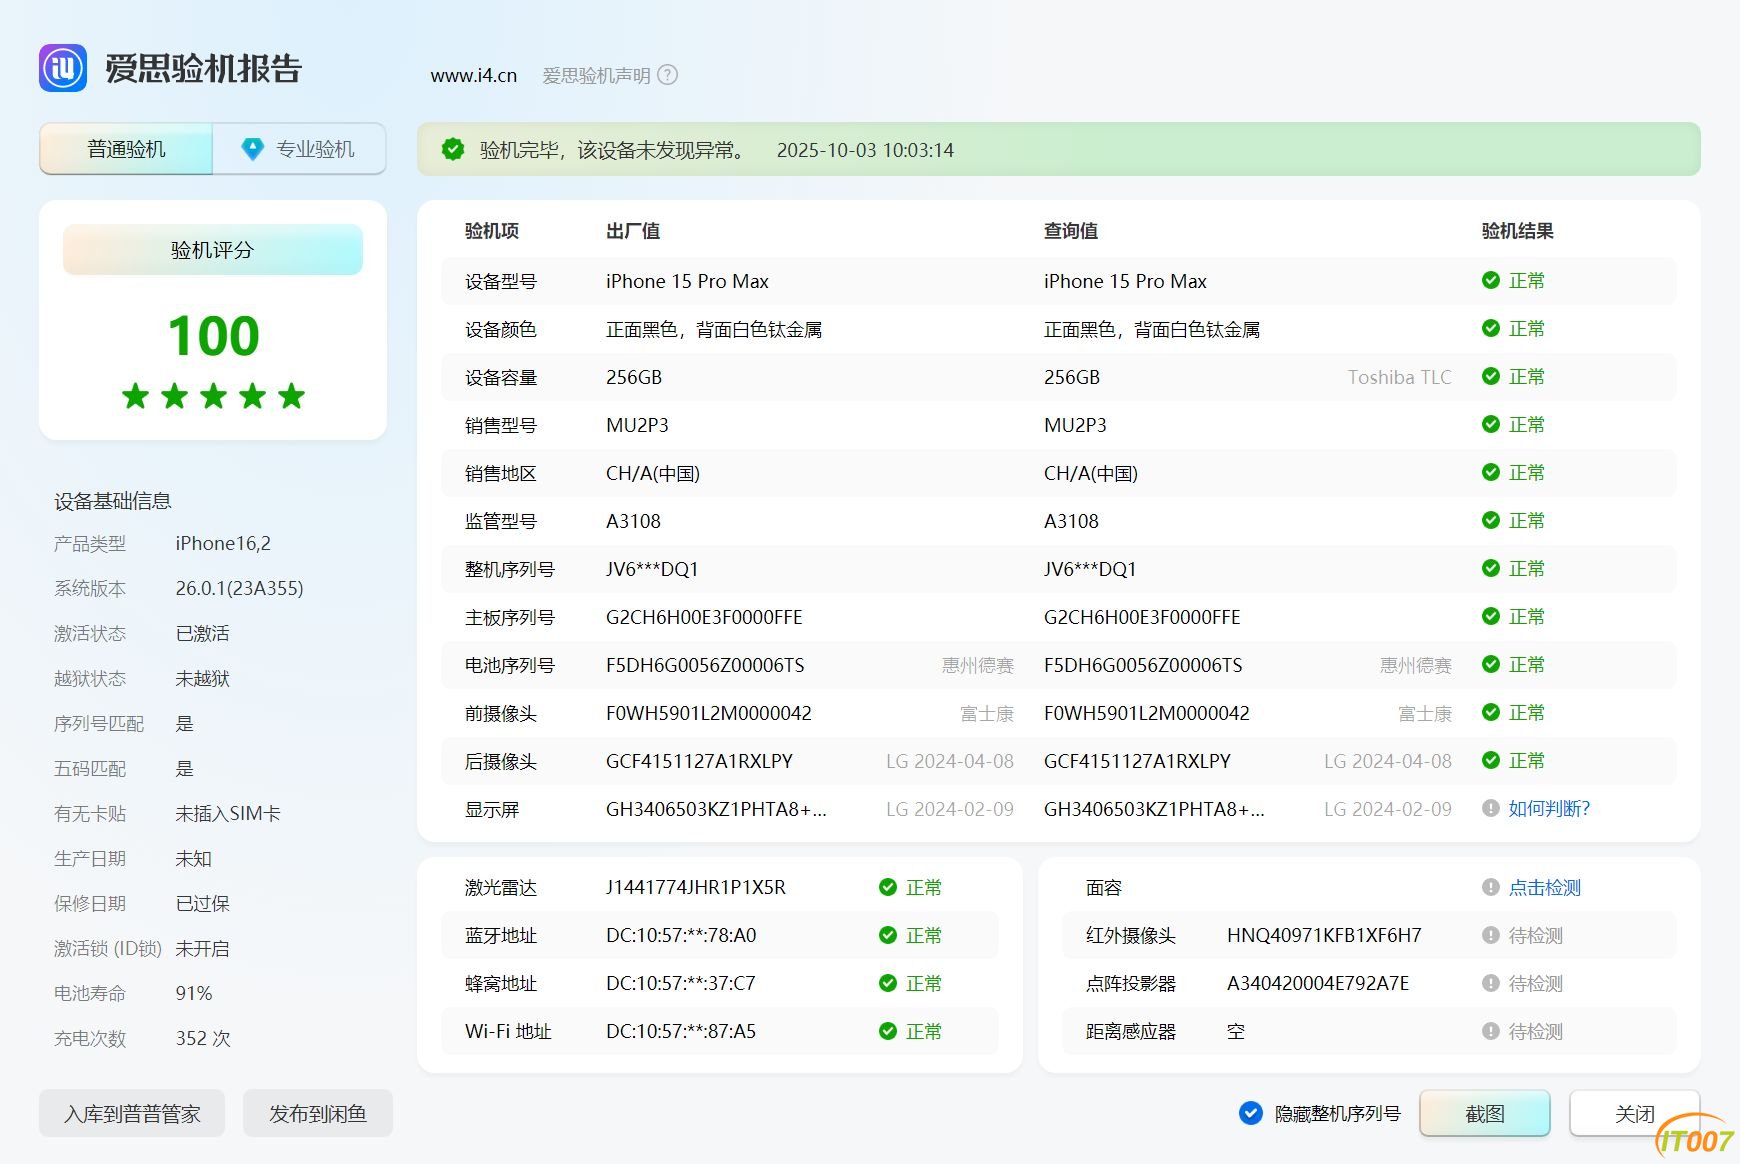Click the blue diamond icon on 专业验机 tab
This screenshot has width=1740, height=1164.
[253, 149]
